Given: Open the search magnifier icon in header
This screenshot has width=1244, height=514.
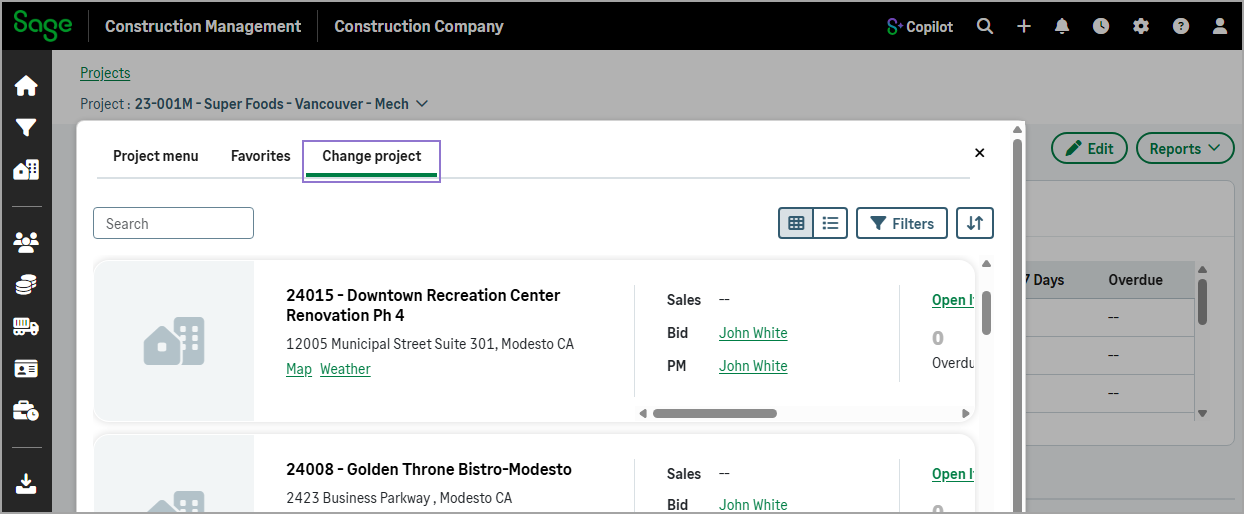Looking at the screenshot, I should point(985,27).
